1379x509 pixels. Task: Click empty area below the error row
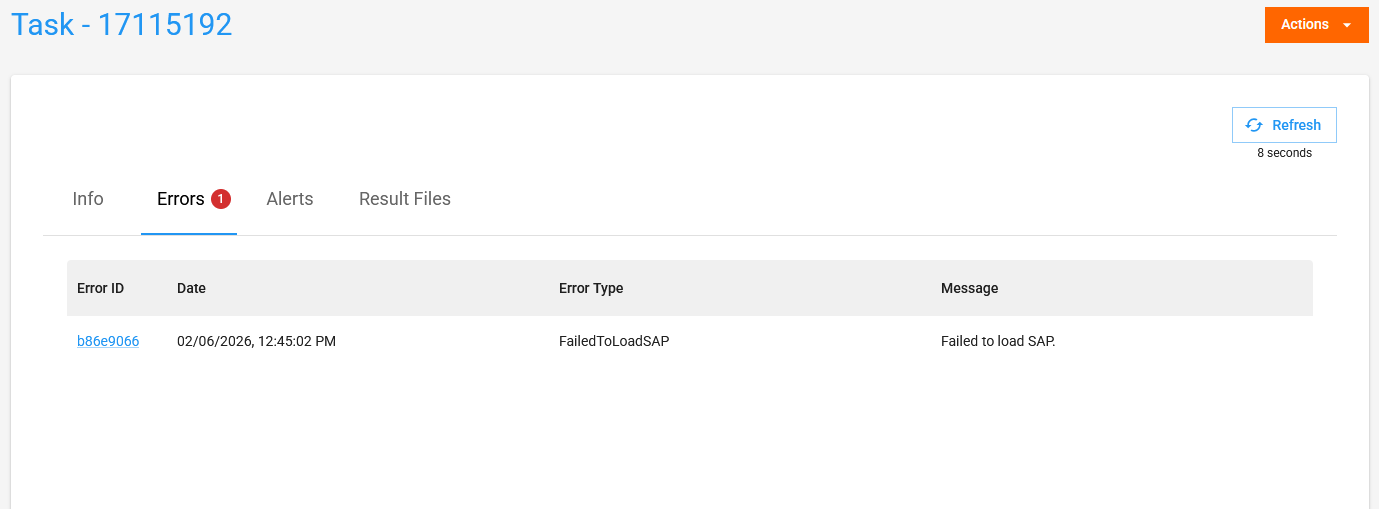[x=688, y=430]
